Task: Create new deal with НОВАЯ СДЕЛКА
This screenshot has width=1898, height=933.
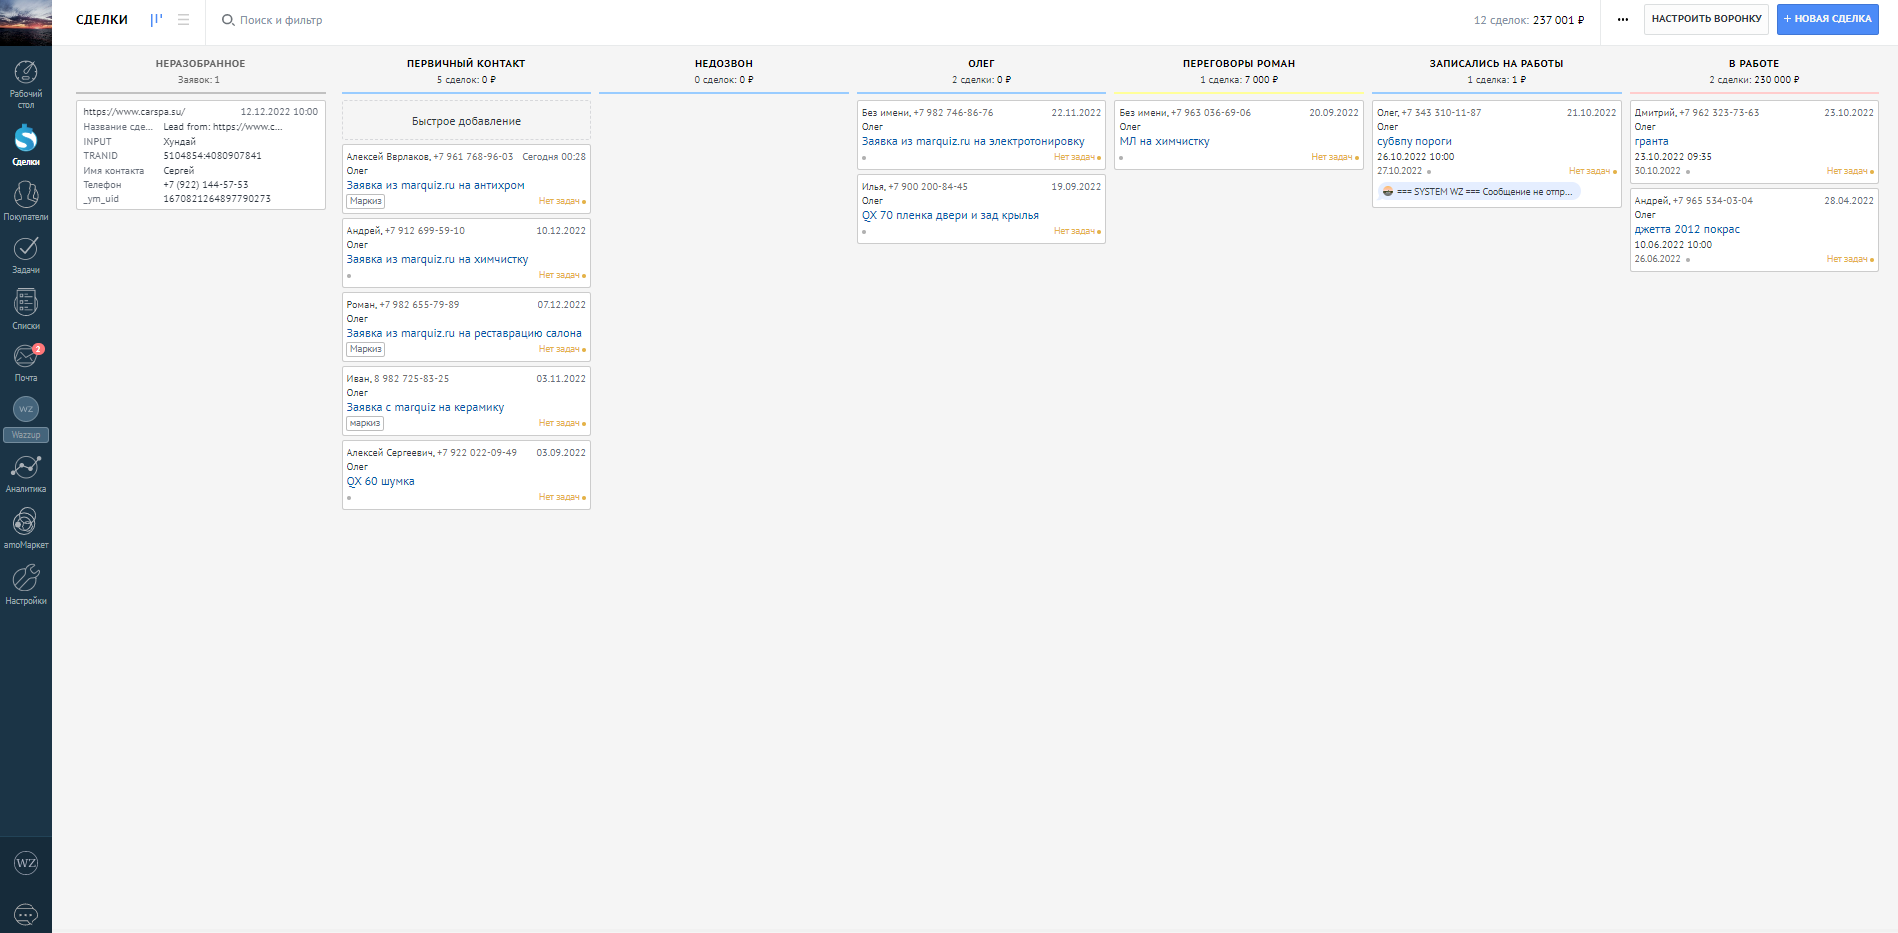Action: click(x=1827, y=19)
